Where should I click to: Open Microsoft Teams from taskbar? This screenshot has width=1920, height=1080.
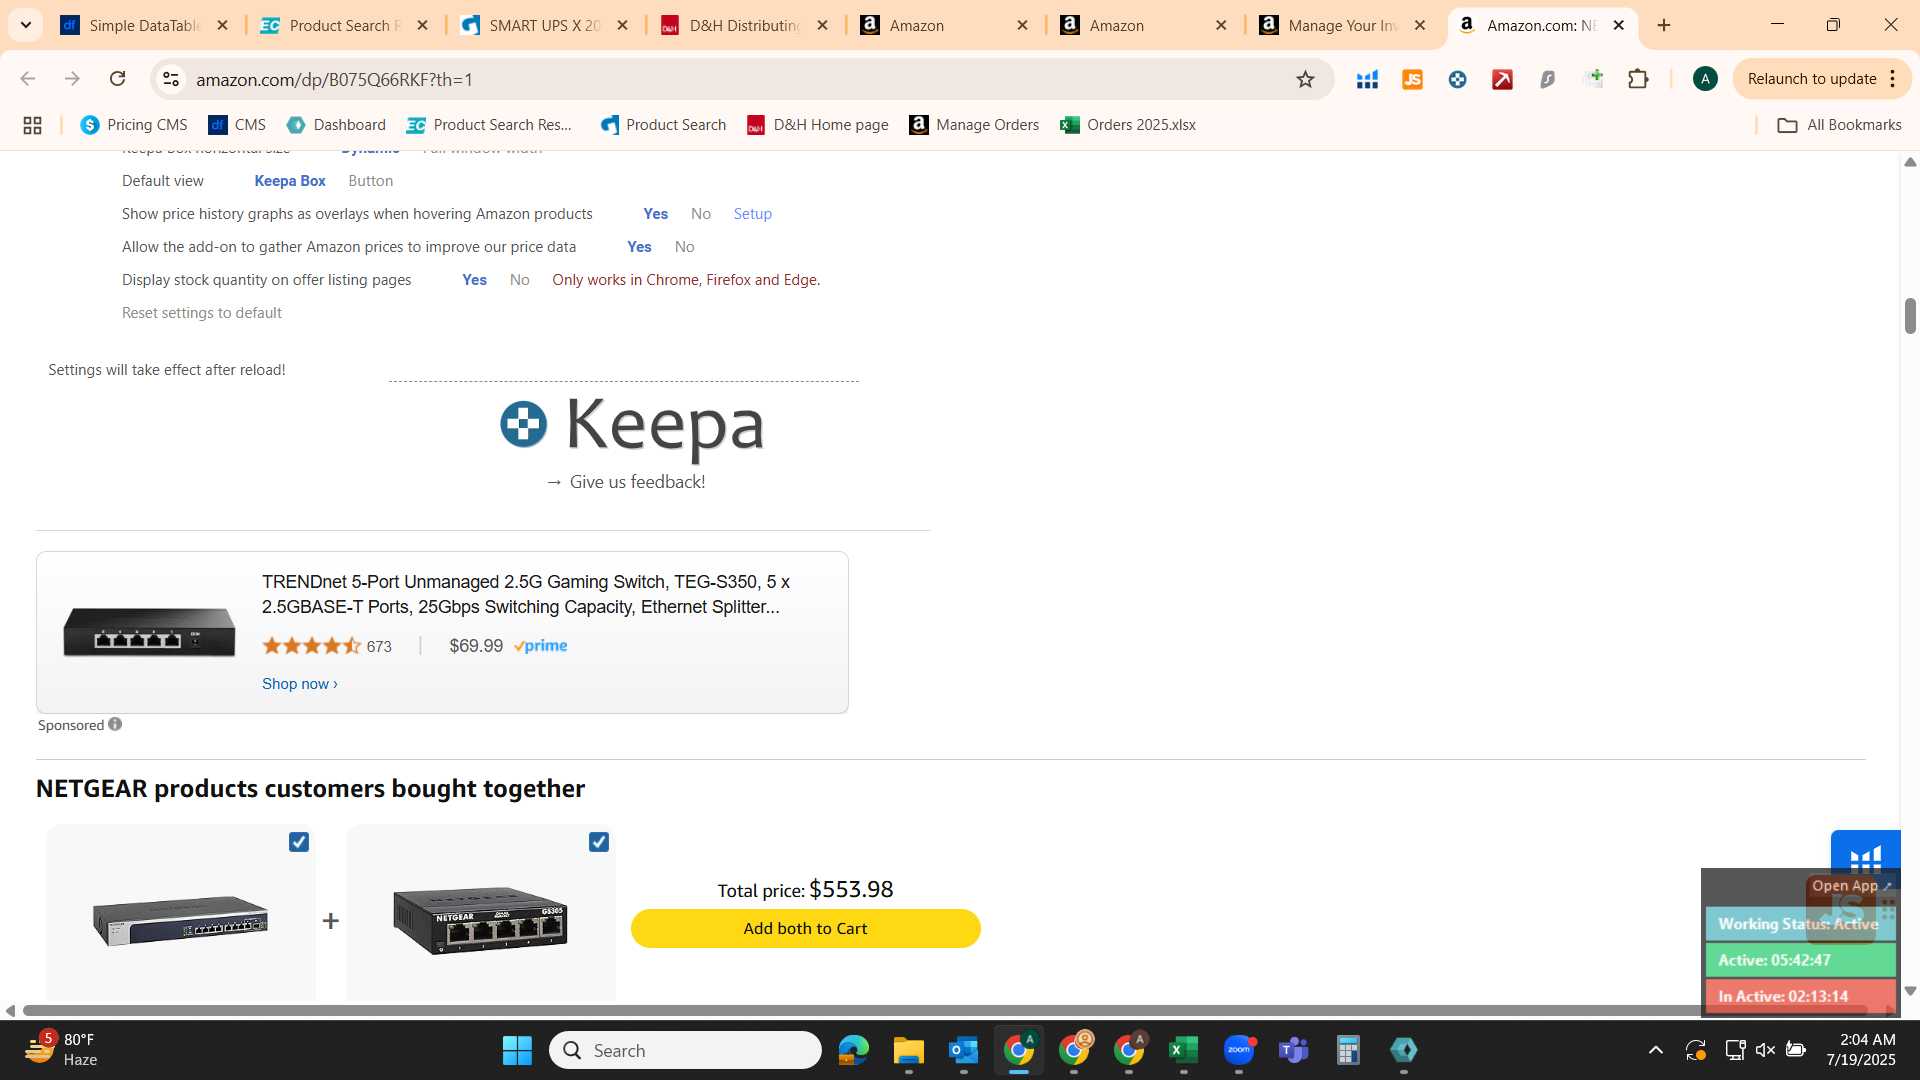click(1293, 1051)
